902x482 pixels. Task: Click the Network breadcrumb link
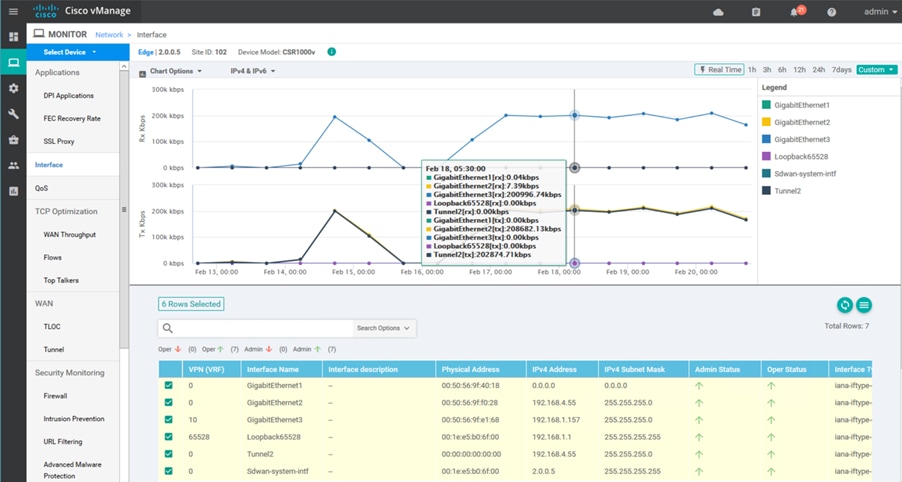[109, 35]
